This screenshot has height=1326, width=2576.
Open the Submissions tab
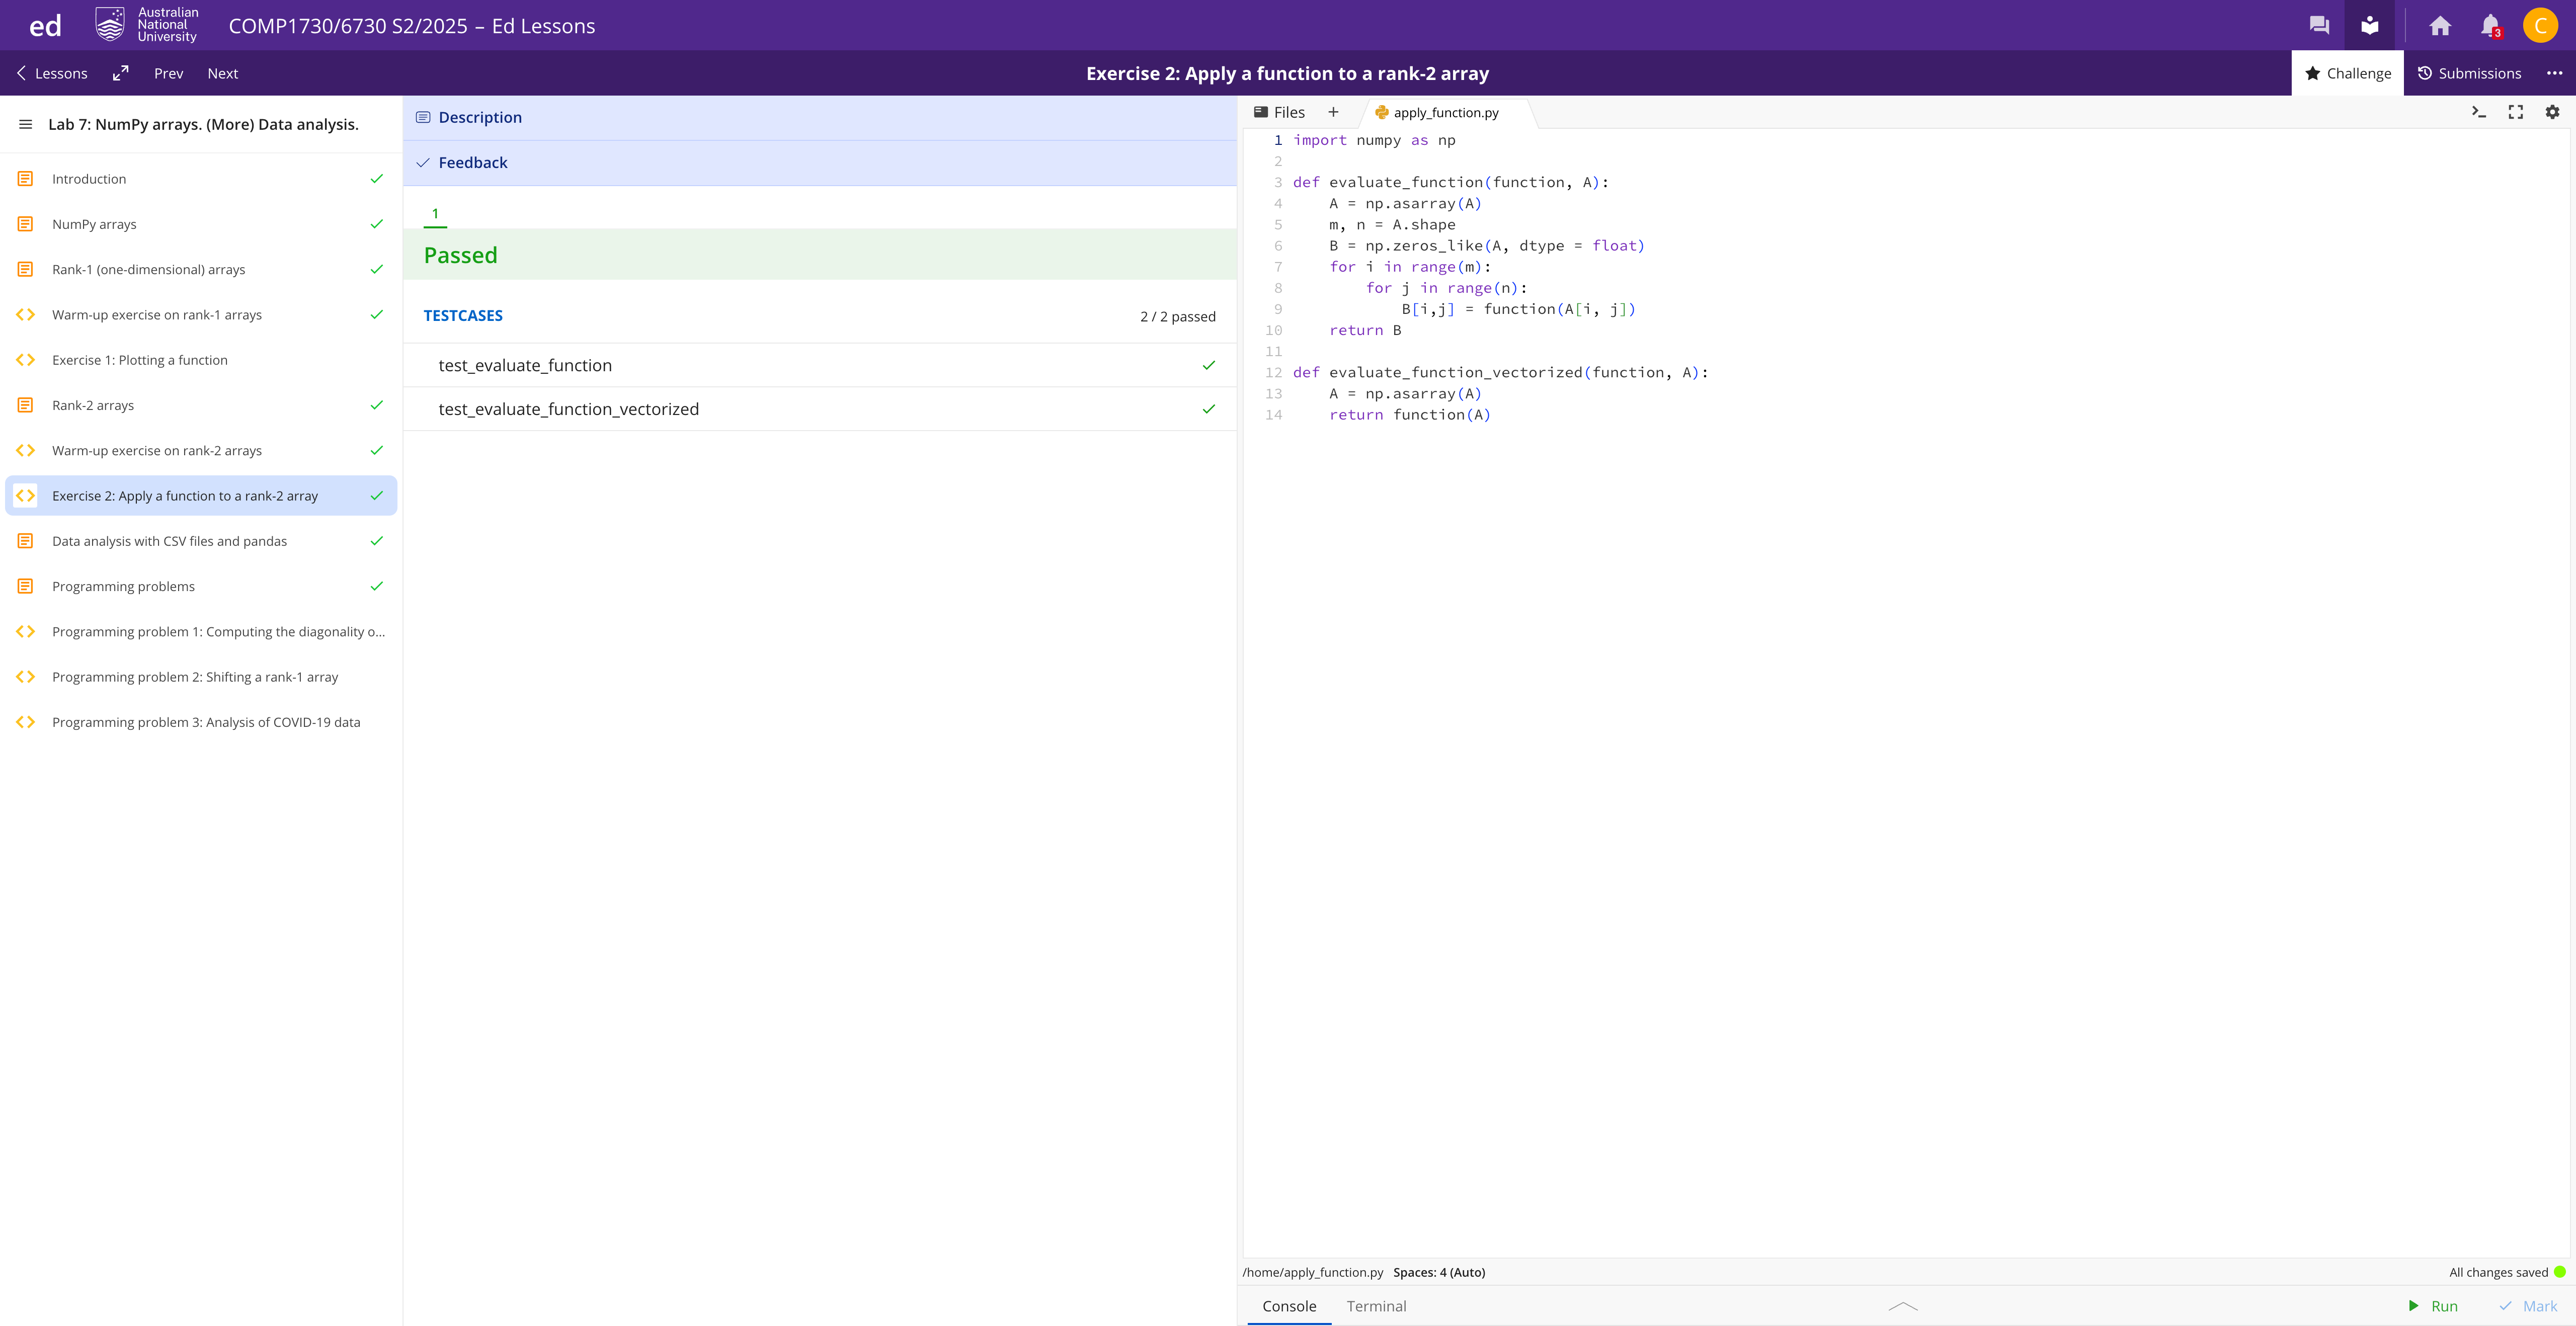pos(2469,73)
